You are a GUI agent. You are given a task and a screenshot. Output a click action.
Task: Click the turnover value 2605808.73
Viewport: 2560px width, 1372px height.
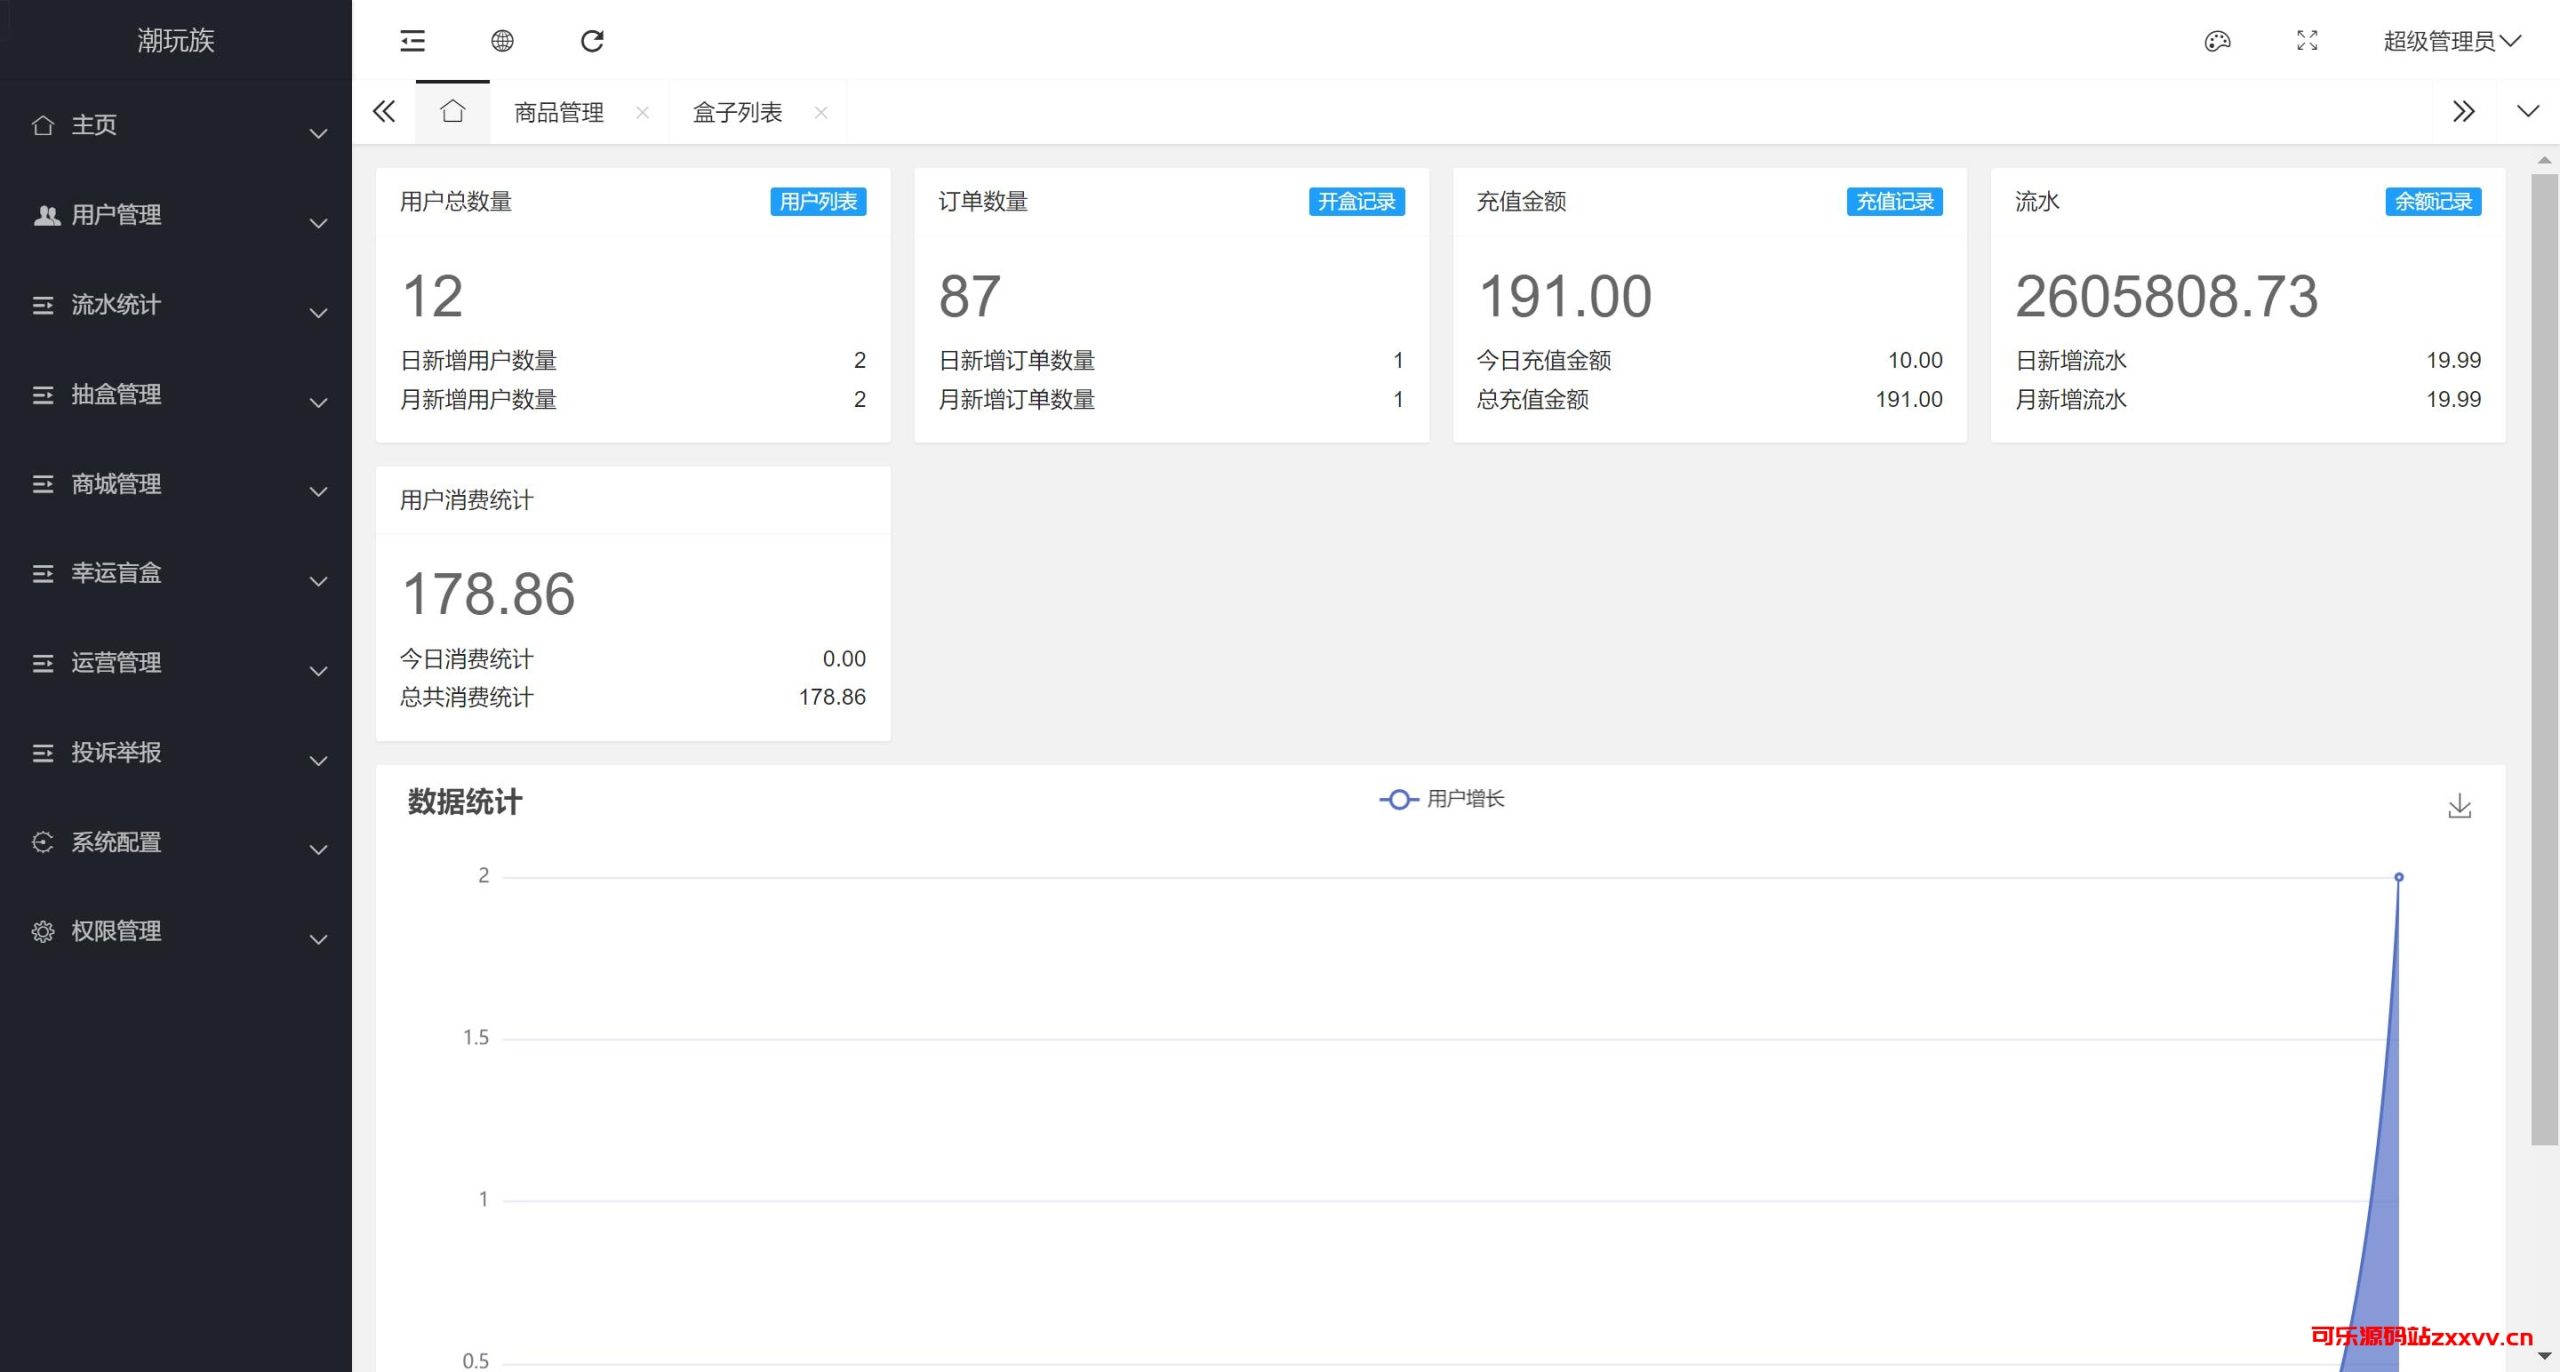coord(2166,296)
